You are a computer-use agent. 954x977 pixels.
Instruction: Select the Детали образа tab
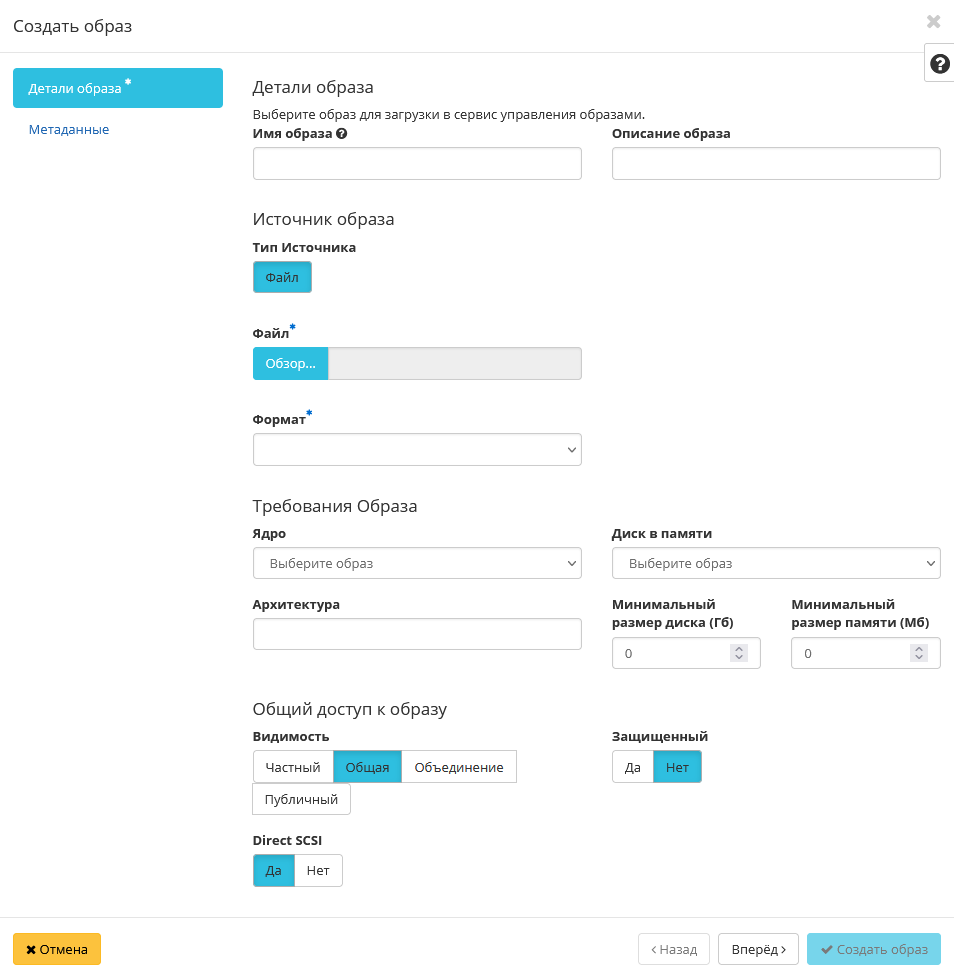pyautogui.click(x=117, y=88)
